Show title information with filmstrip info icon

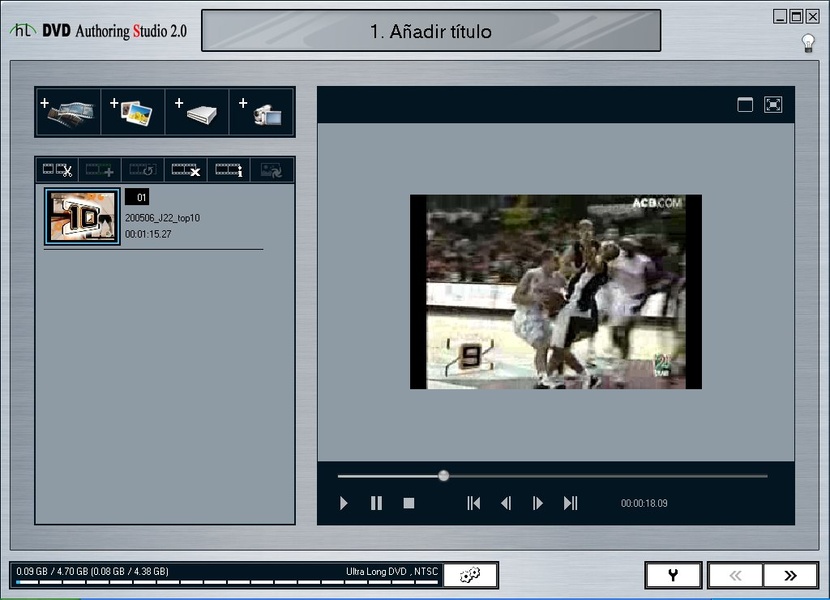[229, 170]
